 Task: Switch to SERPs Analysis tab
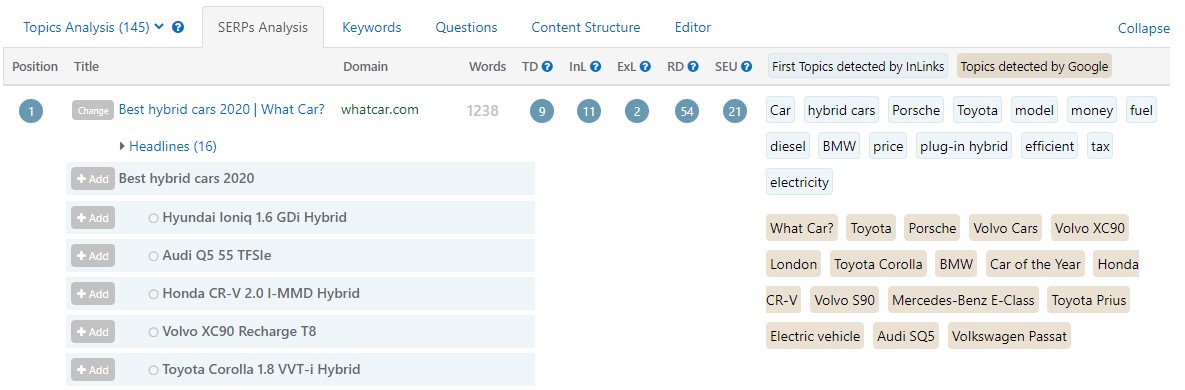(x=263, y=27)
